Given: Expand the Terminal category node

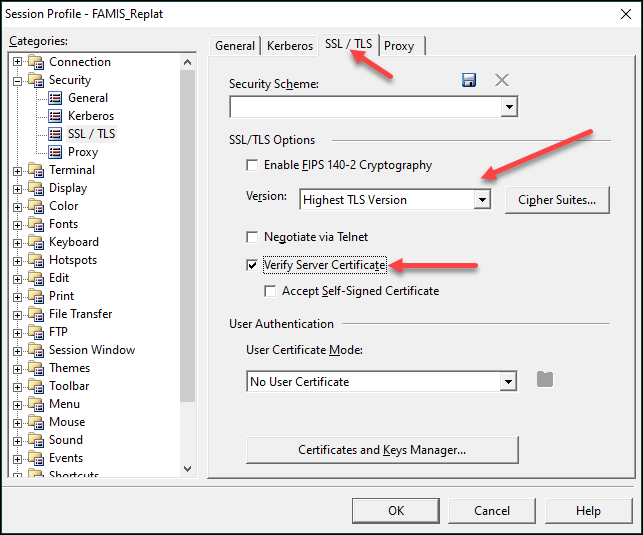Looking at the screenshot, I should tap(17, 170).
